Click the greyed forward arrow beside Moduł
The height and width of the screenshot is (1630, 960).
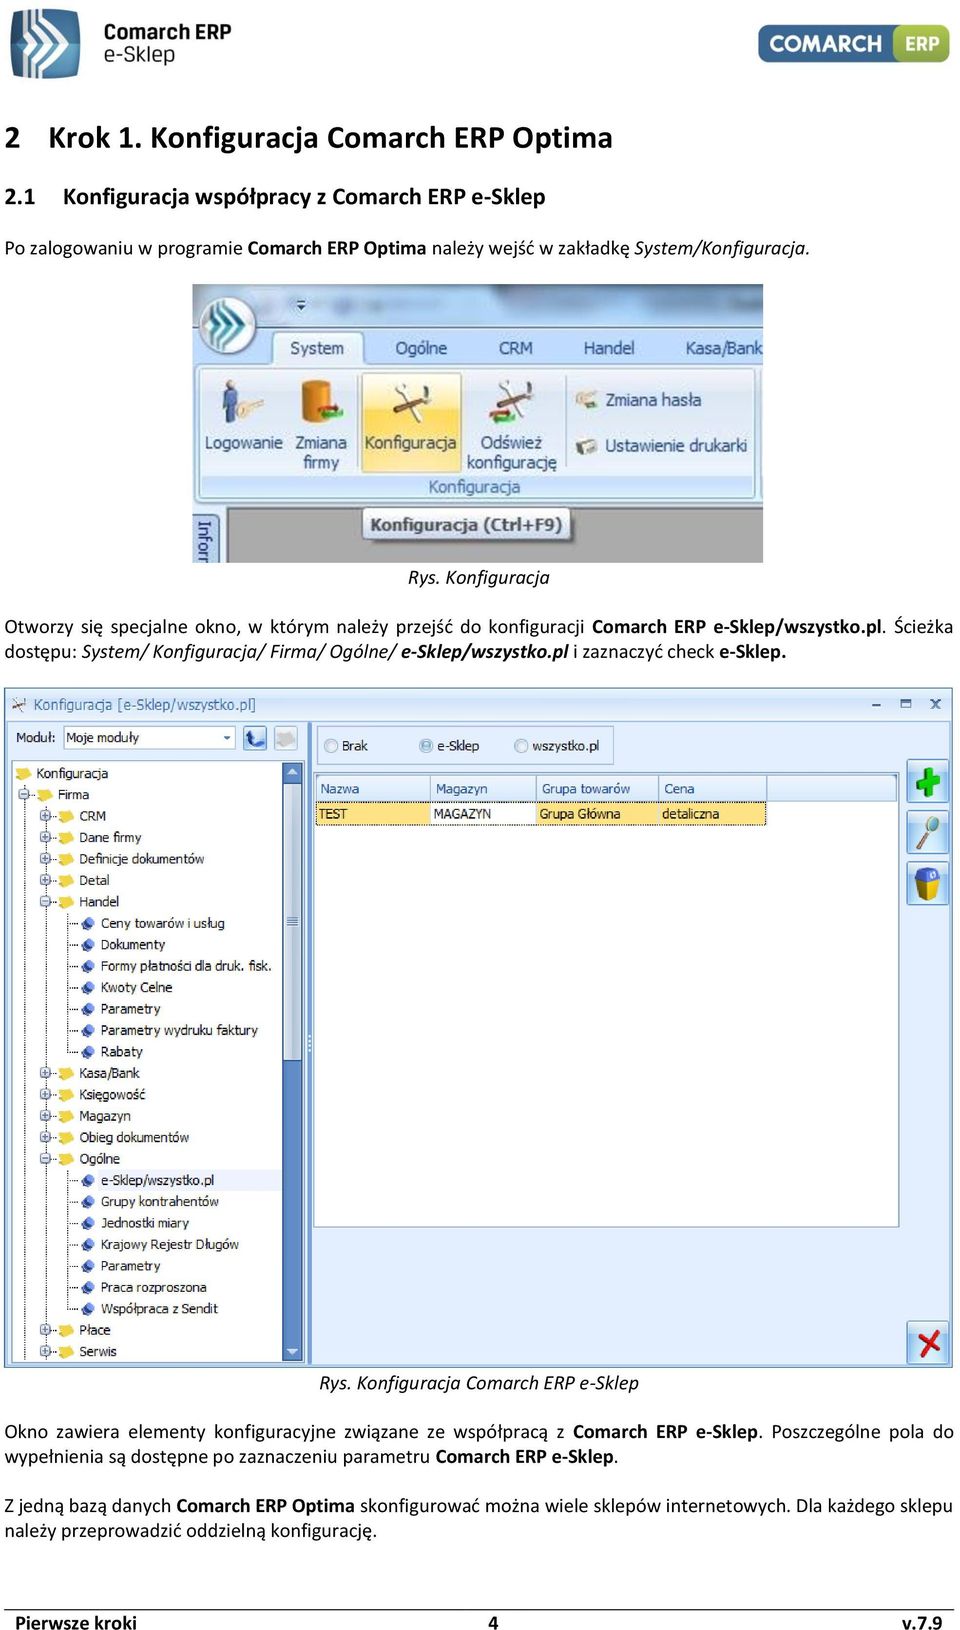pyautogui.click(x=286, y=738)
